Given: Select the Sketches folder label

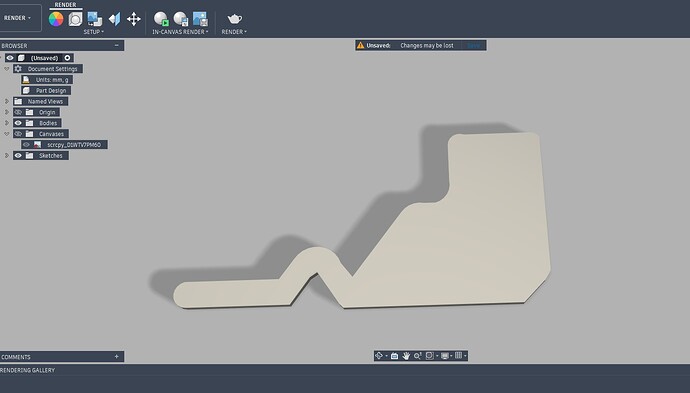Looking at the screenshot, I should coord(51,156).
